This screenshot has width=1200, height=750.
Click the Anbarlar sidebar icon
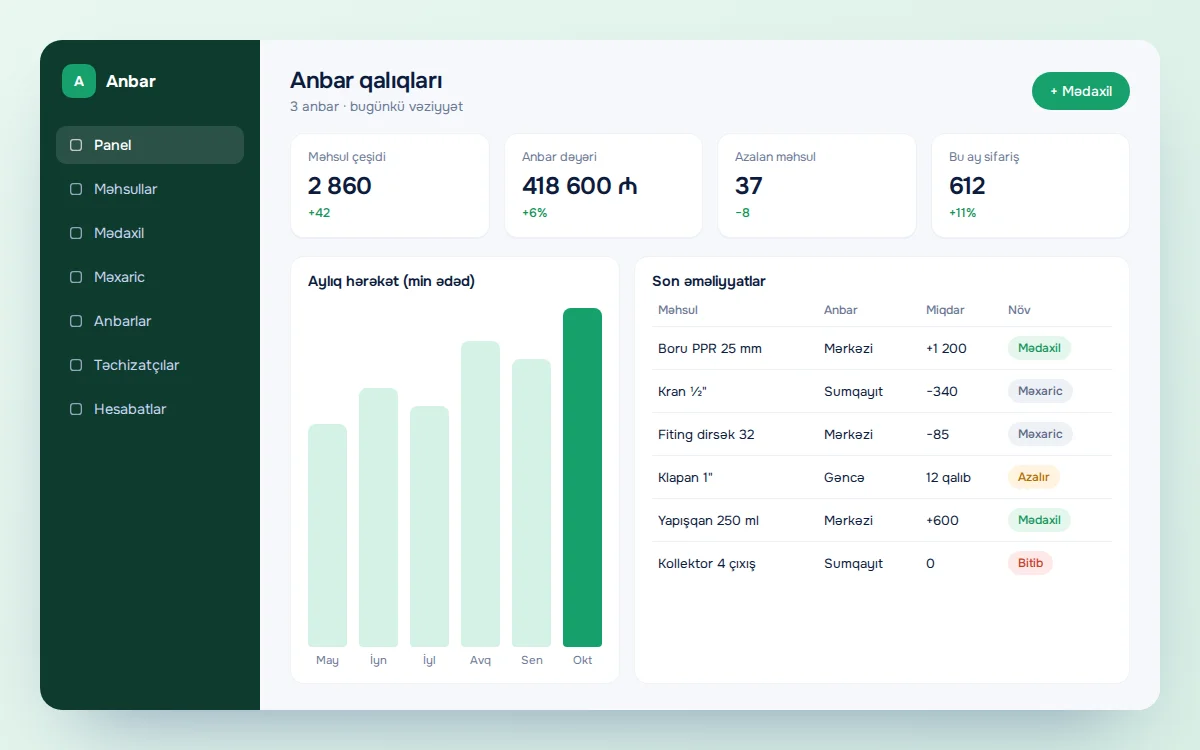pyautogui.click(x=76, y=321)
